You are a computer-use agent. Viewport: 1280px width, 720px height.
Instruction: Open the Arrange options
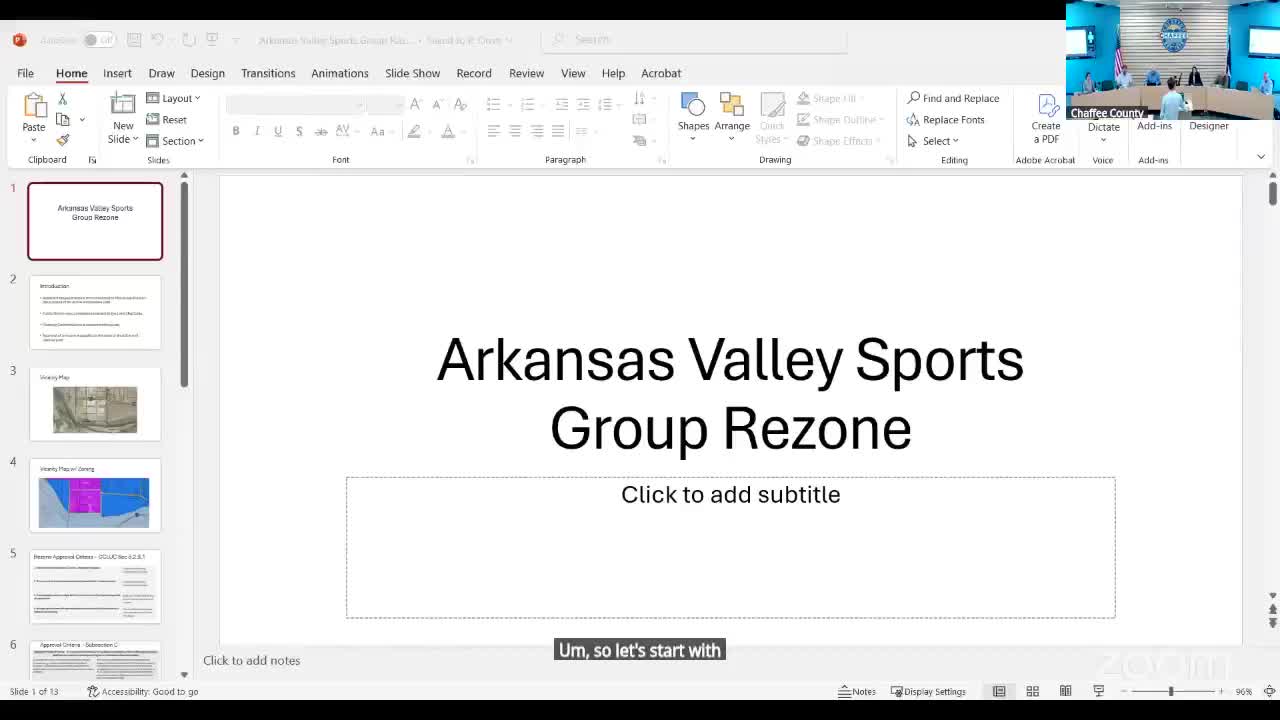(x=732, y=117)
